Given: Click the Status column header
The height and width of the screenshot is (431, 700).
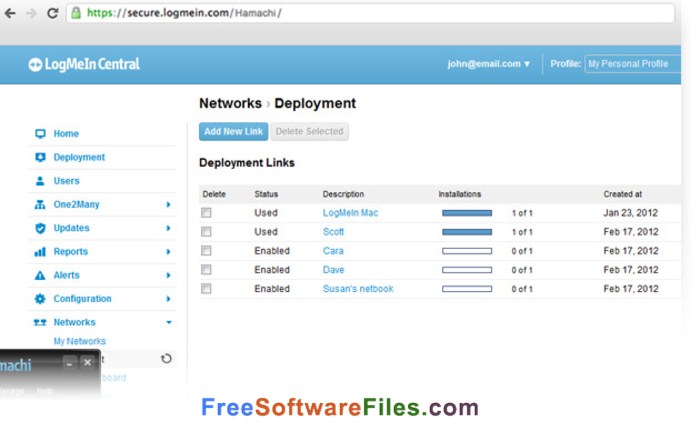Looking at the screenshot, I should coord(266,194).
